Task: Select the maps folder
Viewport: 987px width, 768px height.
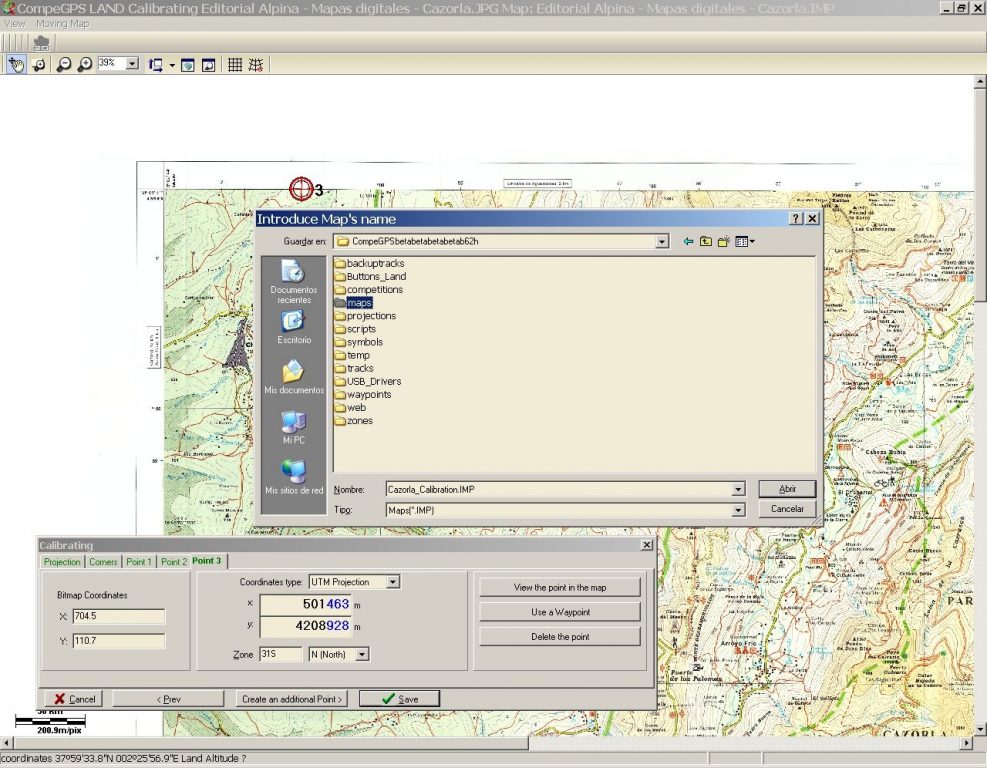Action: 354,303
